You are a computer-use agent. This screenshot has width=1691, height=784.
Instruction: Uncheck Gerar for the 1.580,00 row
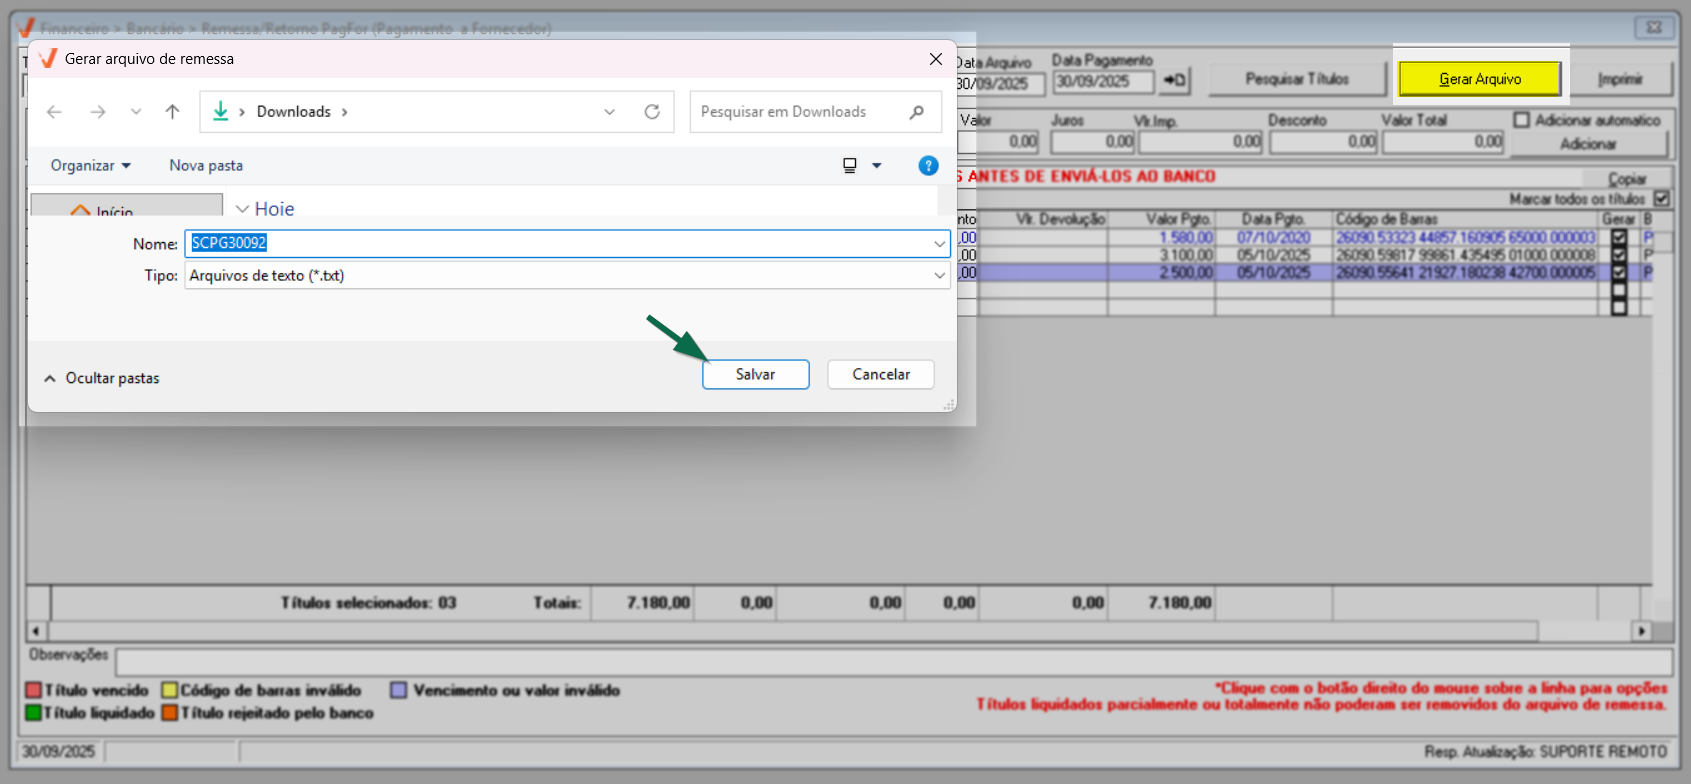(1619, 238)
